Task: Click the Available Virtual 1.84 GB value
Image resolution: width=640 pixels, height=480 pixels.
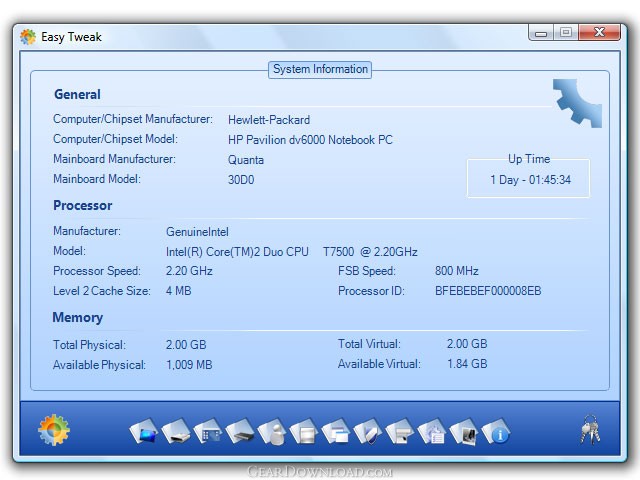Action: (467, 364)
